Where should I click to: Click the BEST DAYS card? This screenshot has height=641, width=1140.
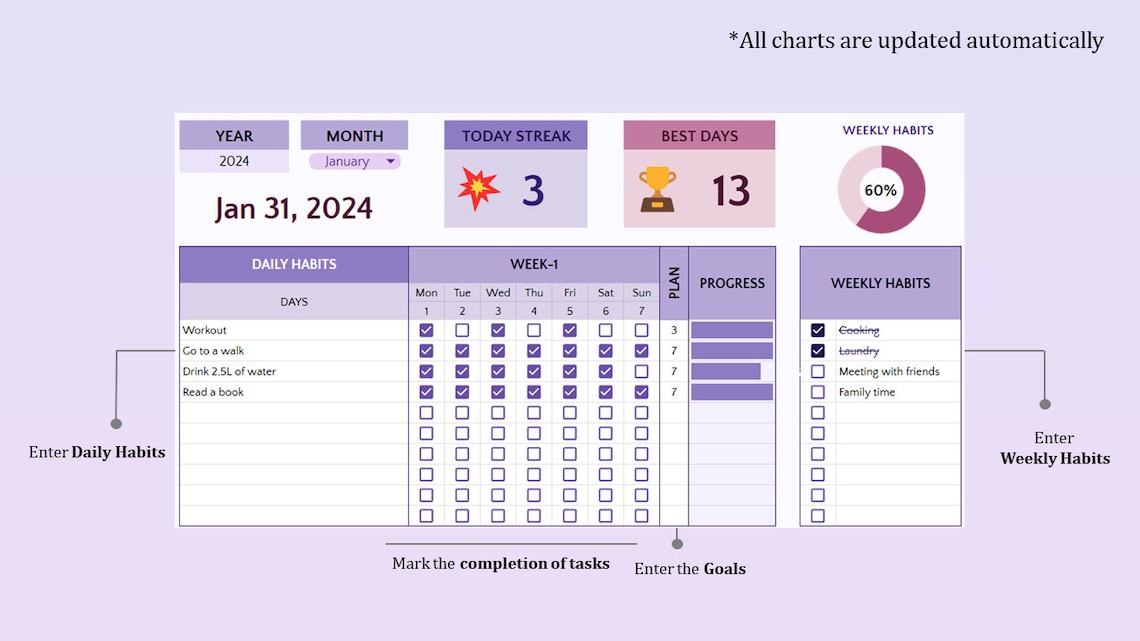point(699,136)
